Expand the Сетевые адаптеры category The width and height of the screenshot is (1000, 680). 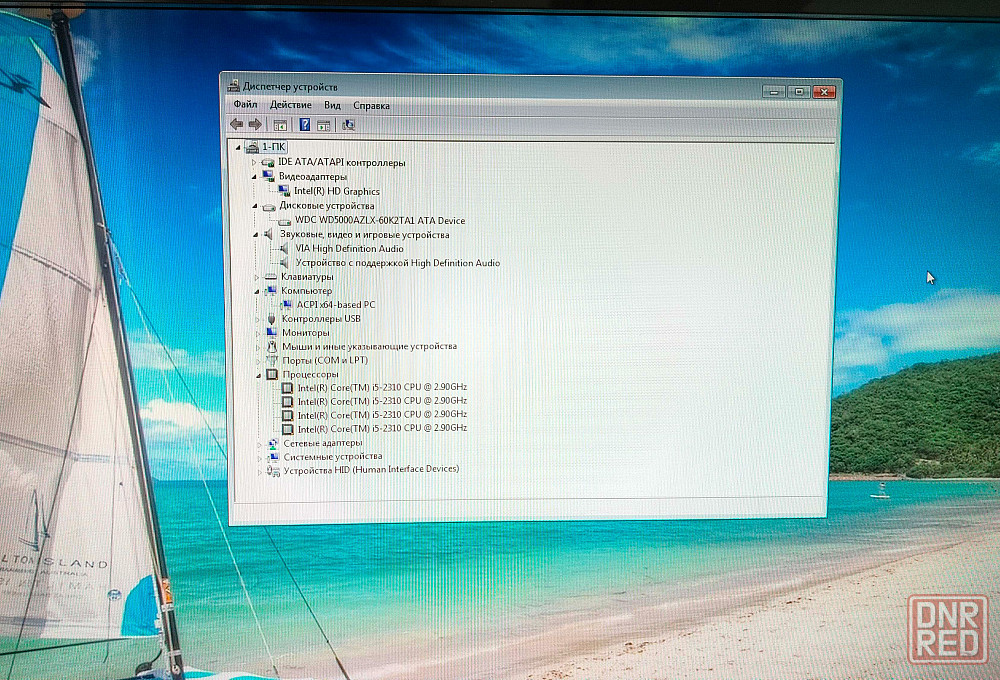coord(259,443)
